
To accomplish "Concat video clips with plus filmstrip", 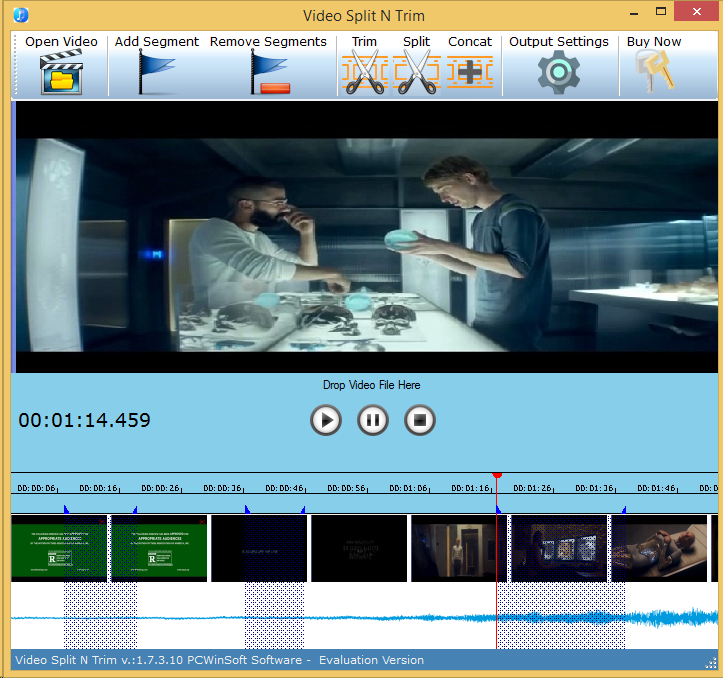I will (x=470, y=65).
